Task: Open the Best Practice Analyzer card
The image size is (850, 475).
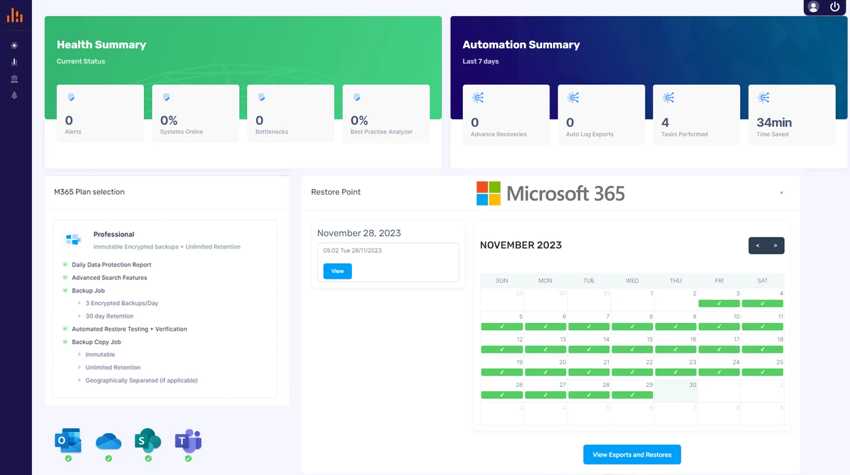Action: tap(386, 113)
